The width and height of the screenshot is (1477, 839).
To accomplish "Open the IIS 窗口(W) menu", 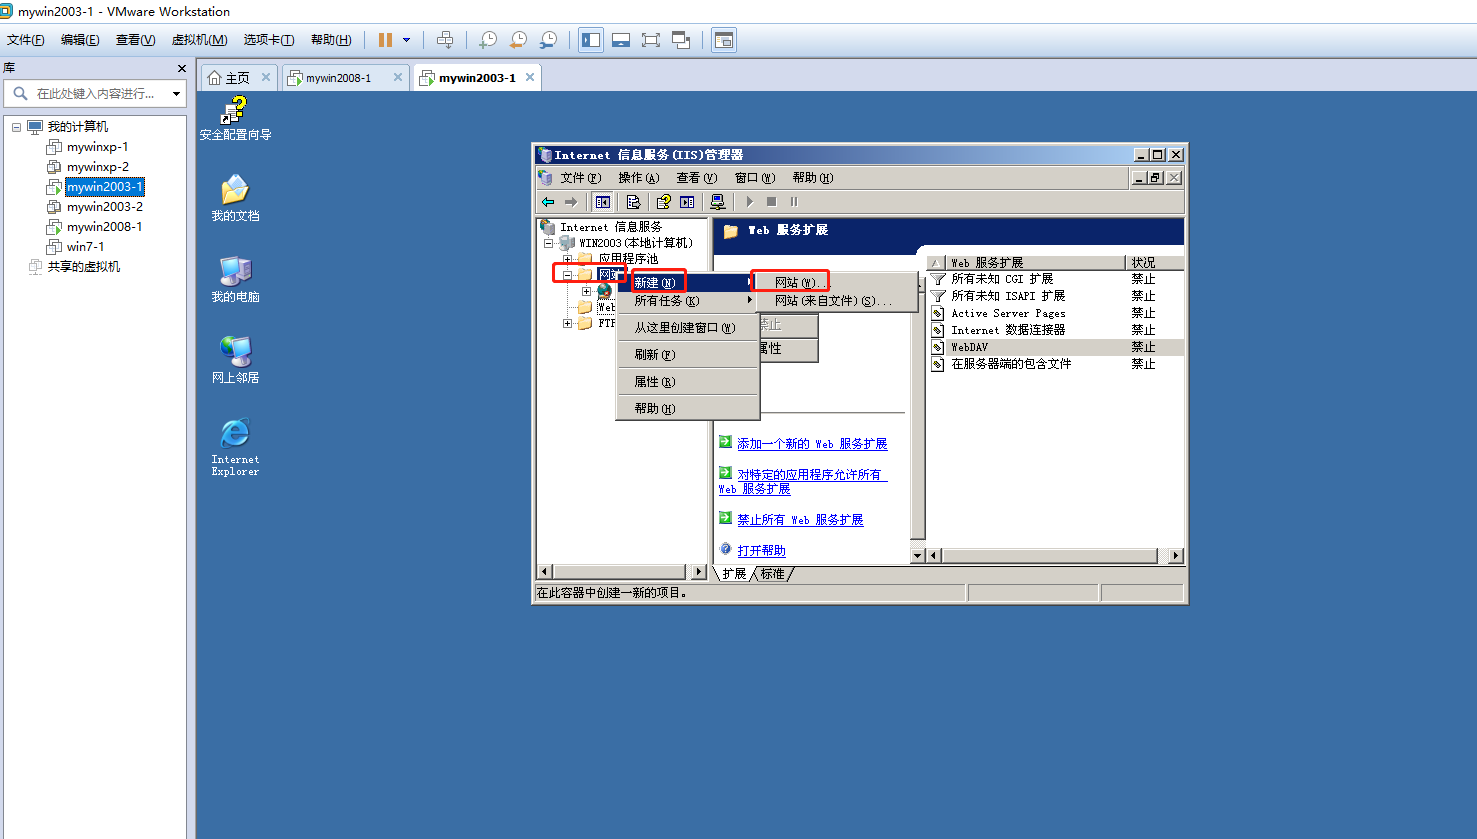I will tap(755, 178).
